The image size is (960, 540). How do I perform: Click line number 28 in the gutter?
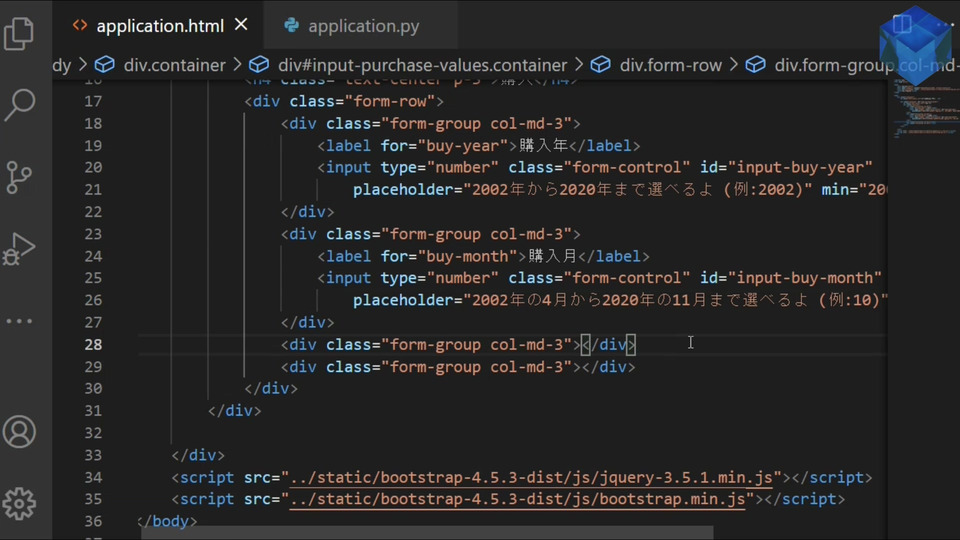pyautogui.click(x=93, y=345)
